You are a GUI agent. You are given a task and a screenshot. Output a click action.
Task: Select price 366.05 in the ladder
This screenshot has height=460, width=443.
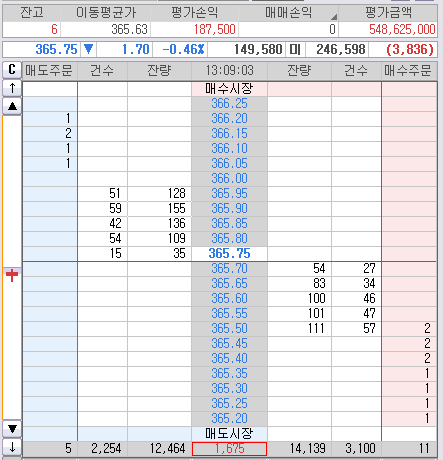coord(229,164)
